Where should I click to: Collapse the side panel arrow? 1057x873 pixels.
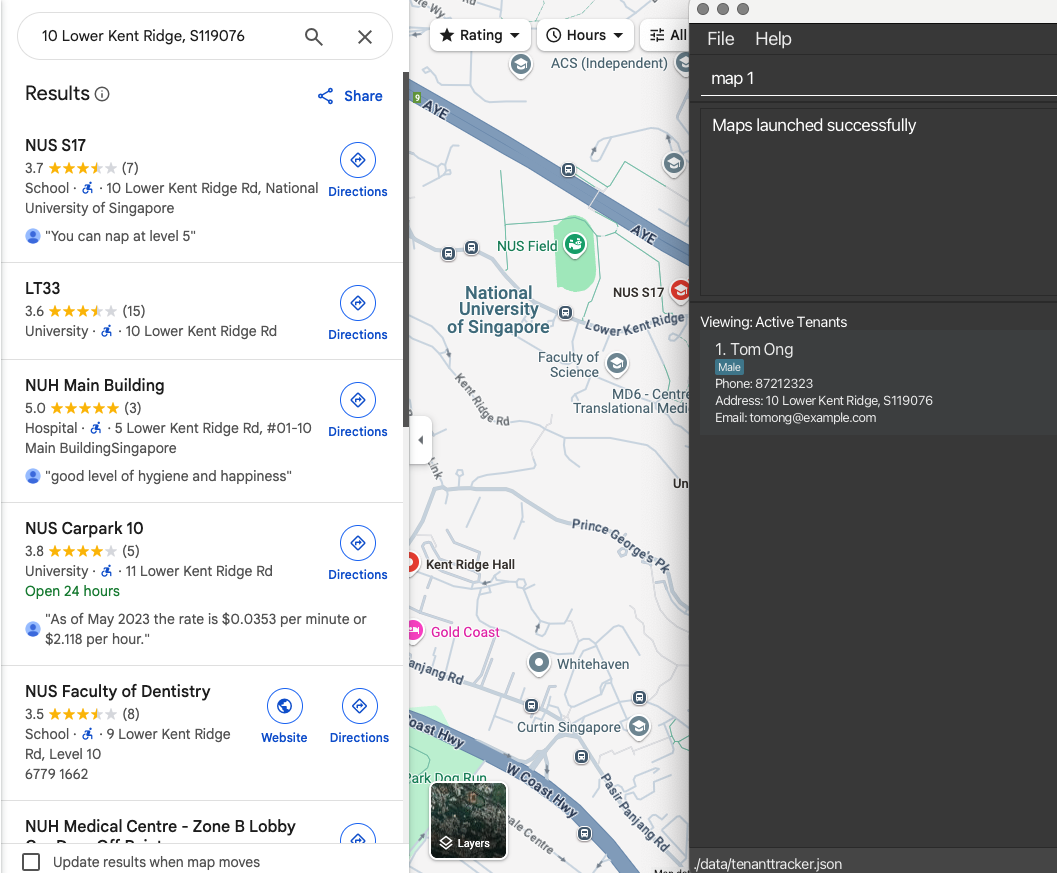(421, 440)
